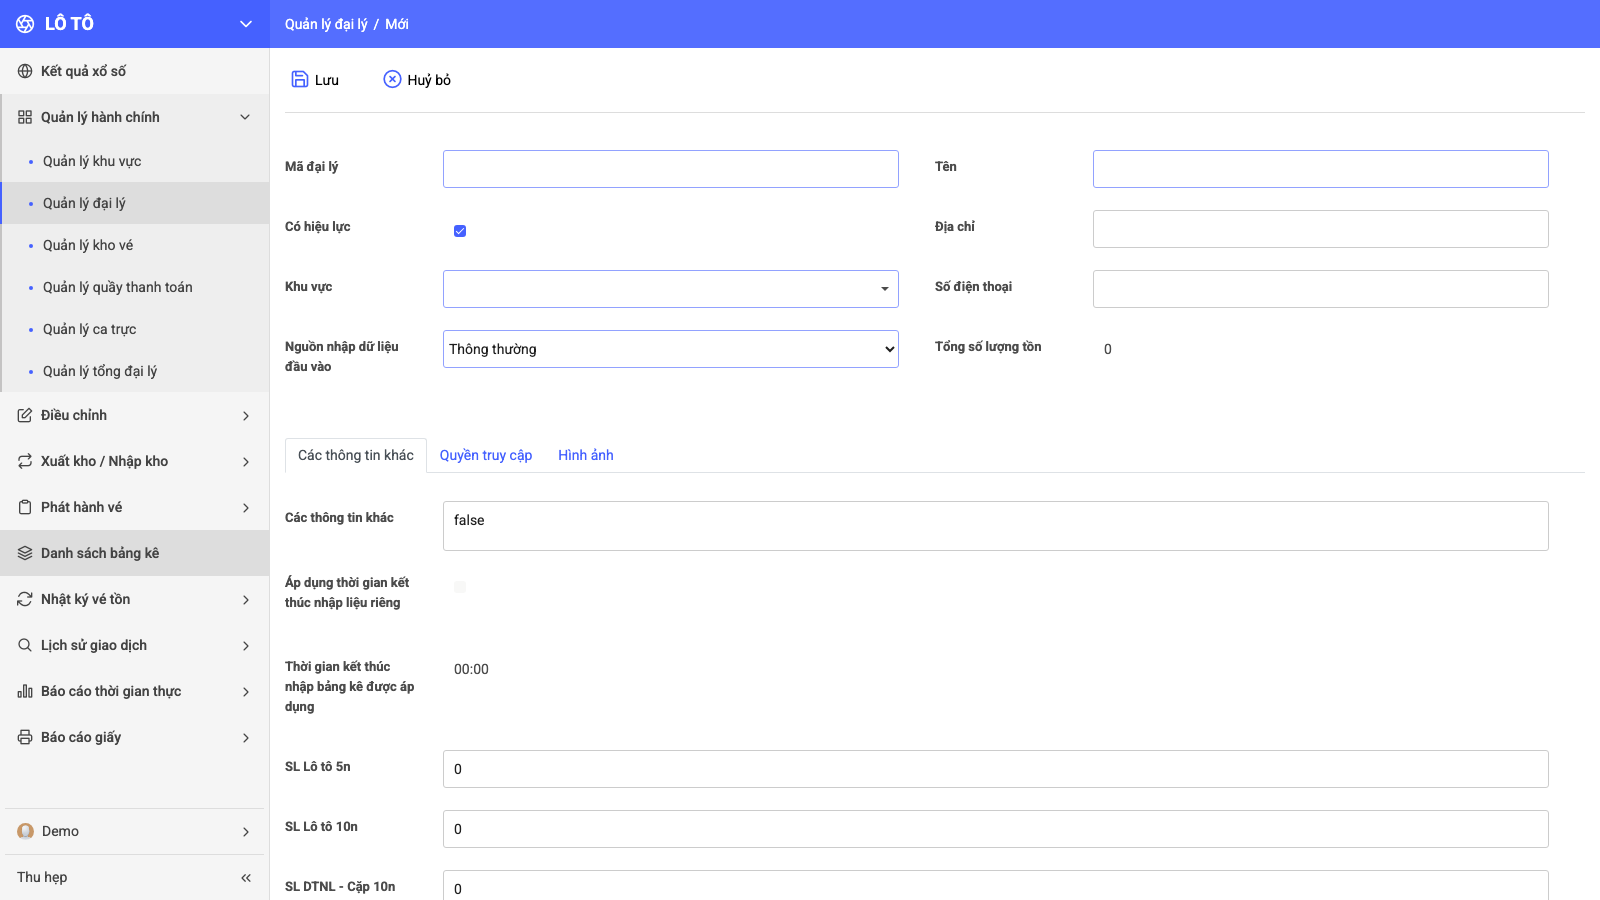Click the Phát hành vé clipboard icon
Image resolution: width=1600 pixels, height=900 pixels.
[25, 507]
